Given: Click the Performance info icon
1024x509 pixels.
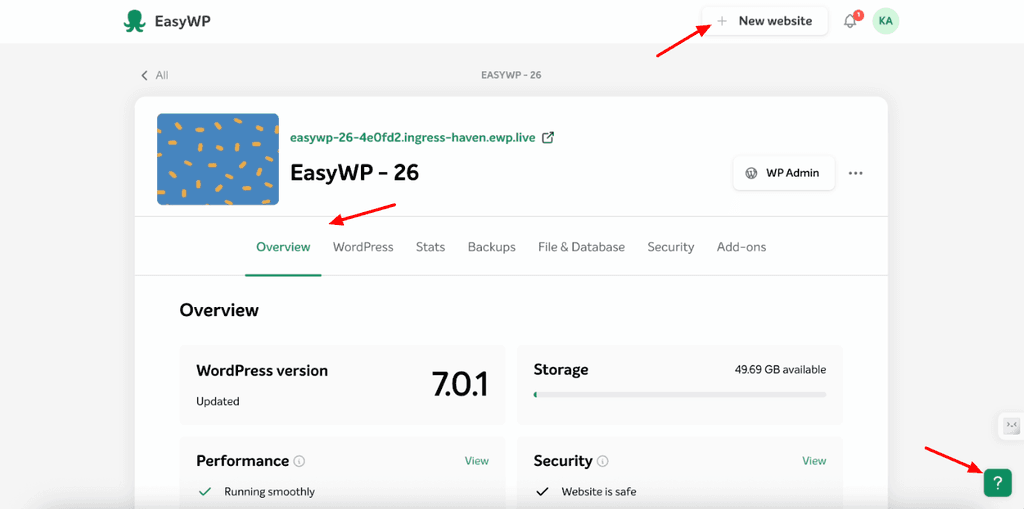Looking at the screenshot, I should tap(300, 461).
